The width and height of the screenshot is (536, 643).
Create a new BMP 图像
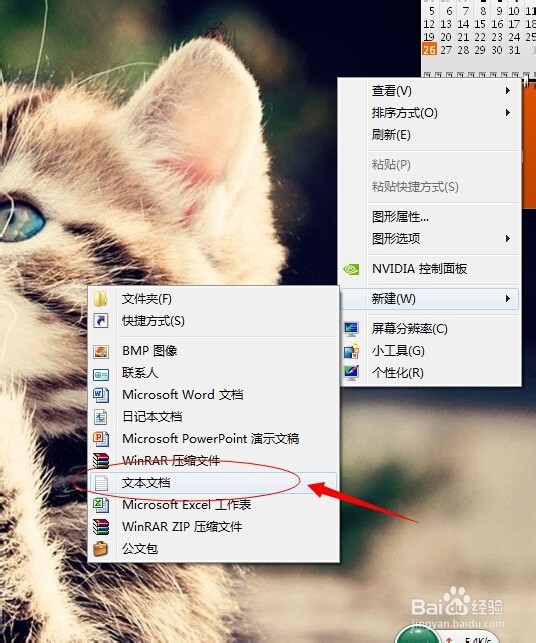click(213, 351)
